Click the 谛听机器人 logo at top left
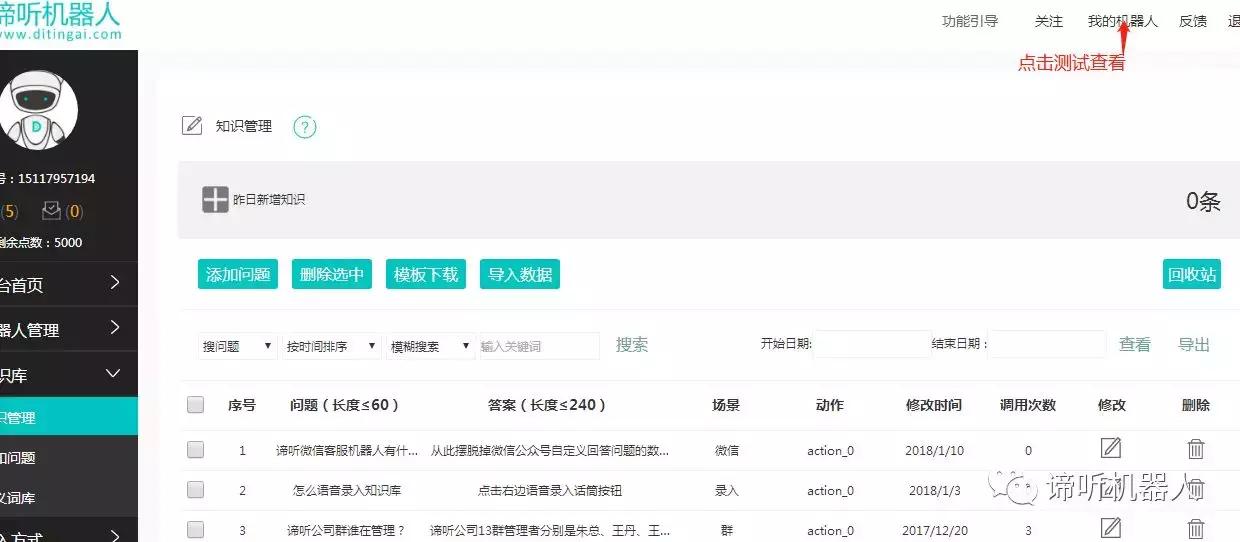The image size is (1240, 542). tap(60, 20)
